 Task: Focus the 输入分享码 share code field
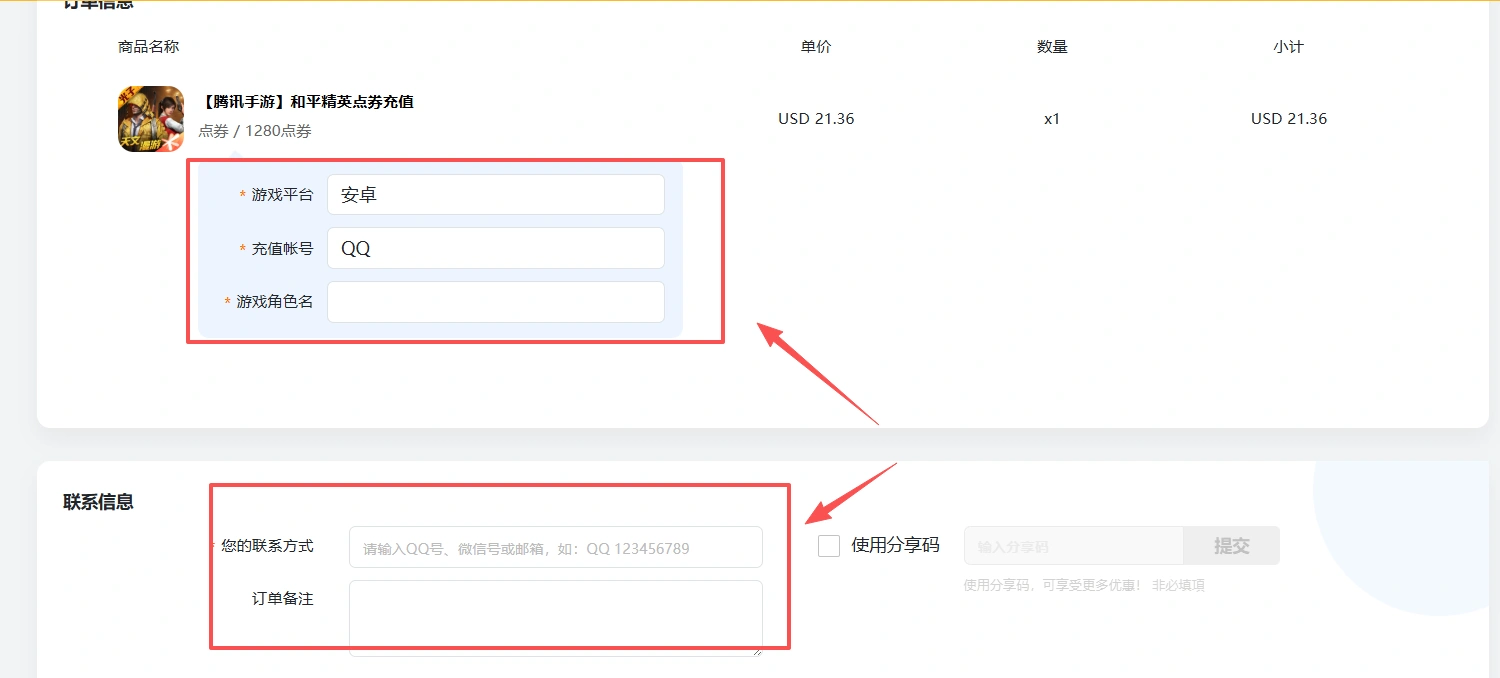point(1073,547)
